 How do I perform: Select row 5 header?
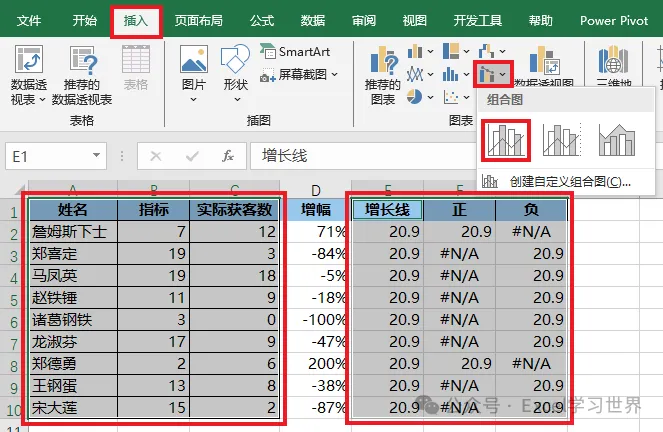pyautogui.click(x=14, y=299)
